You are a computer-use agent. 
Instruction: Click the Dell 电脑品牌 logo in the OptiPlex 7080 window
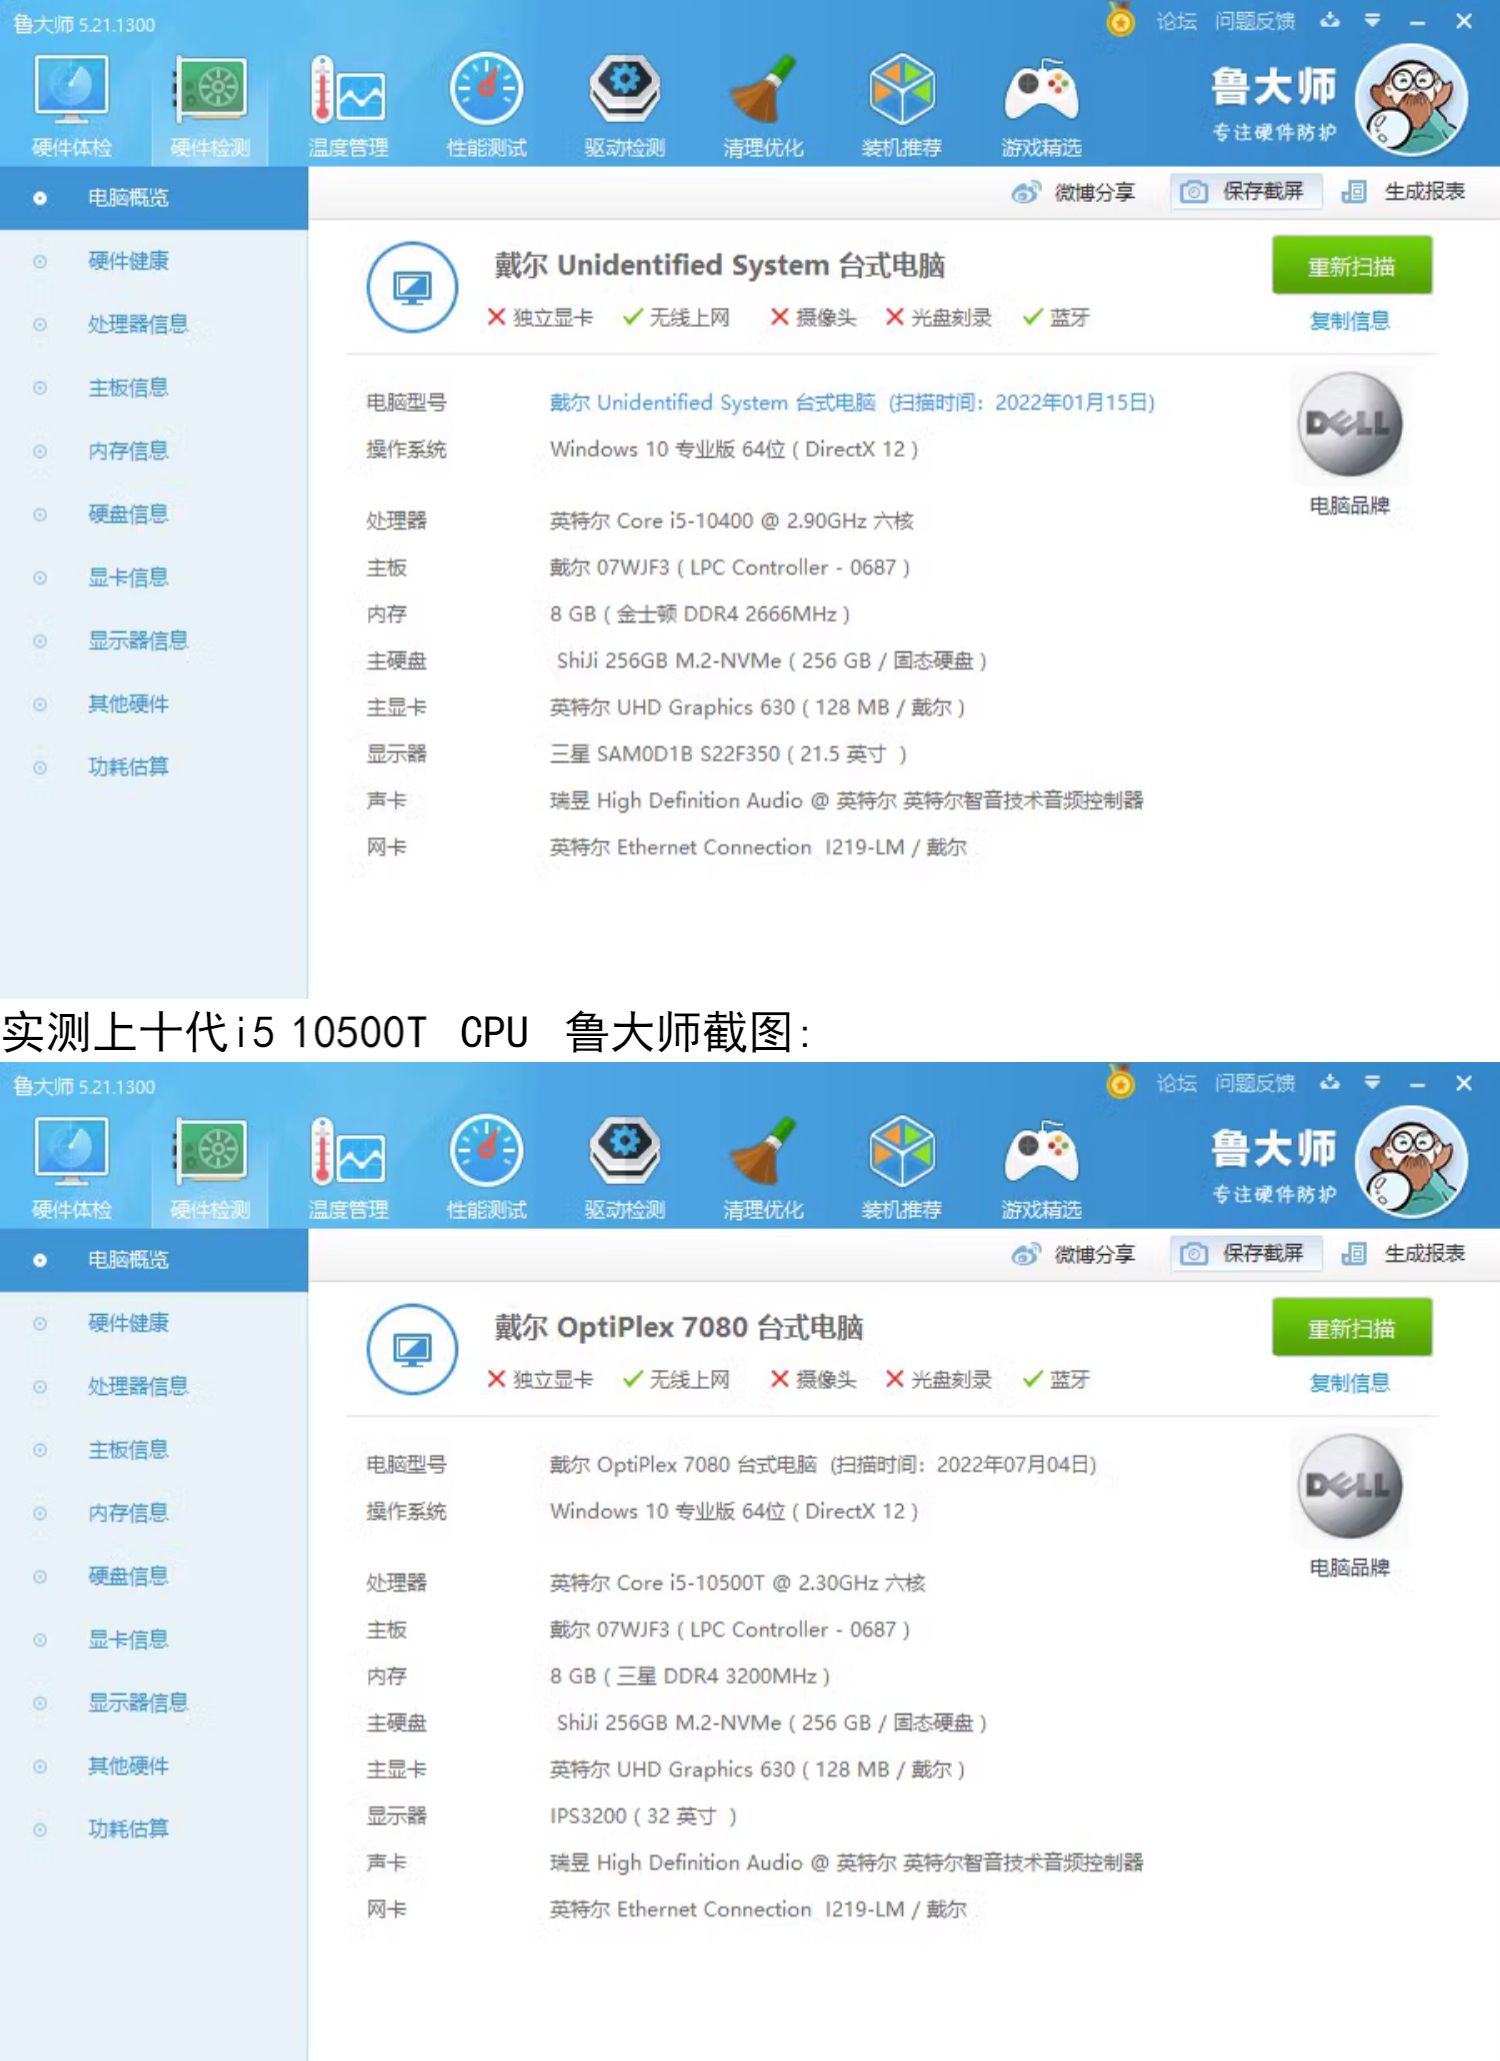coord(1350,1486)
